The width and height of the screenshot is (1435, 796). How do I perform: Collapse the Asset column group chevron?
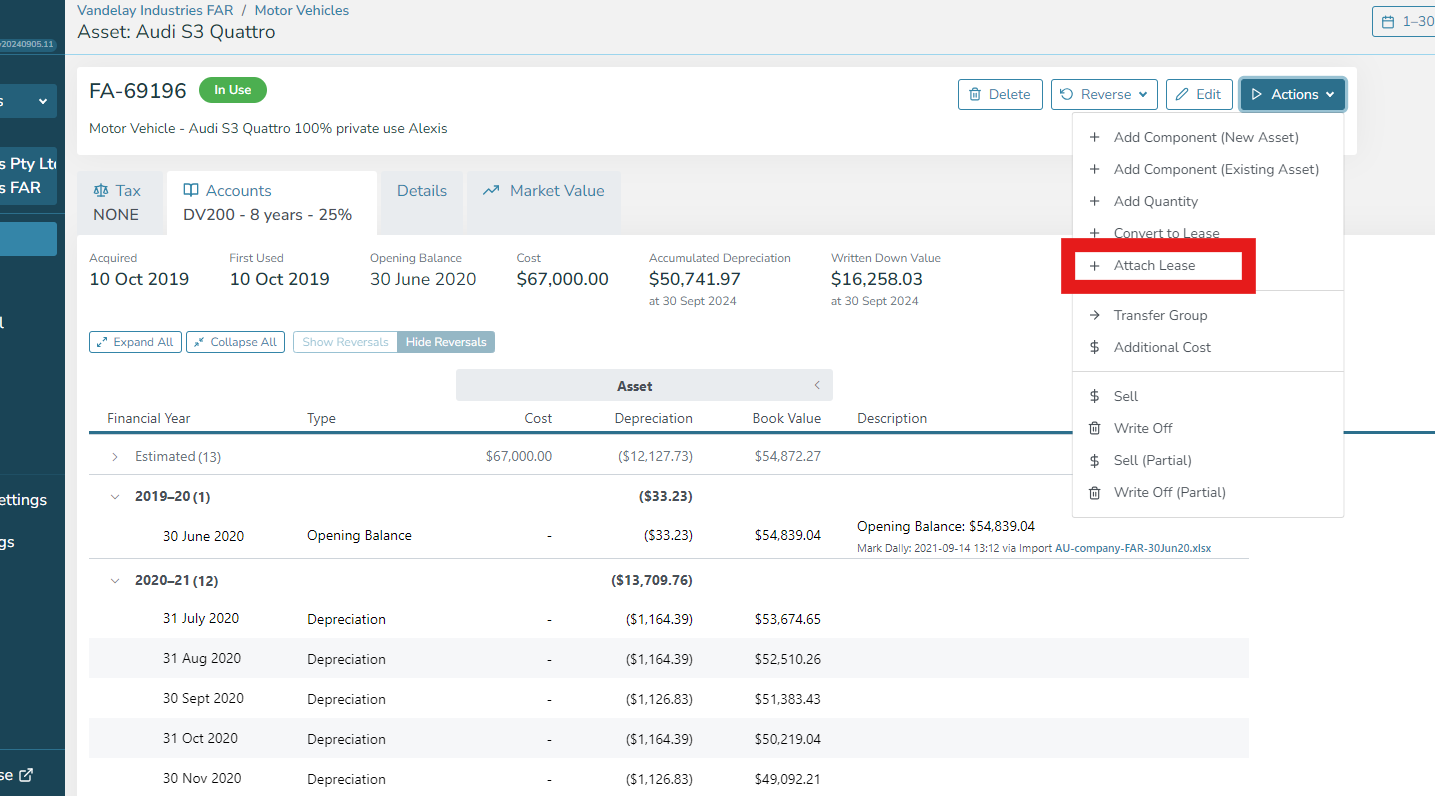coord(817,385)
